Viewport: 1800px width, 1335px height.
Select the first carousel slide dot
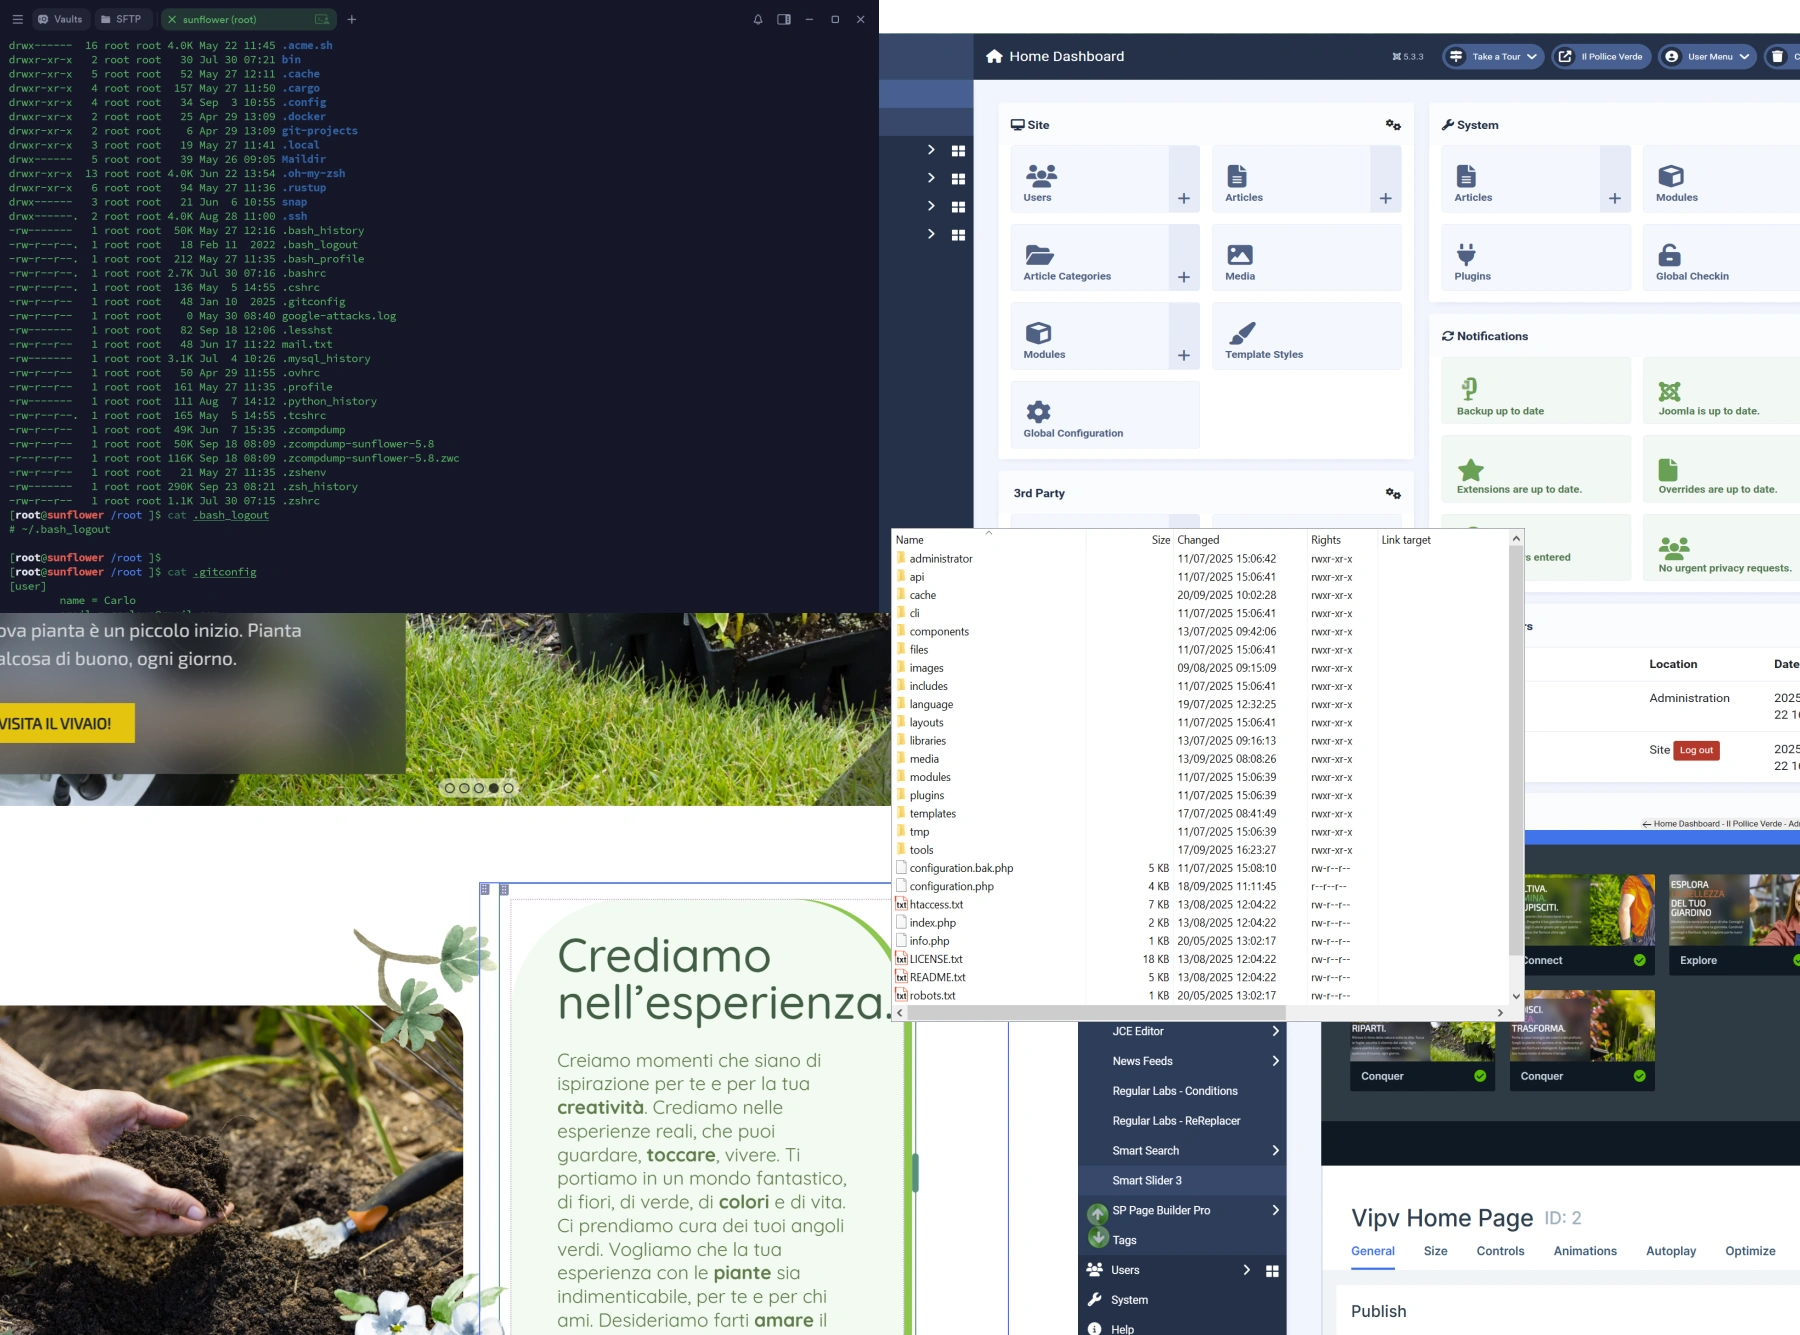[x=450, y=788]
